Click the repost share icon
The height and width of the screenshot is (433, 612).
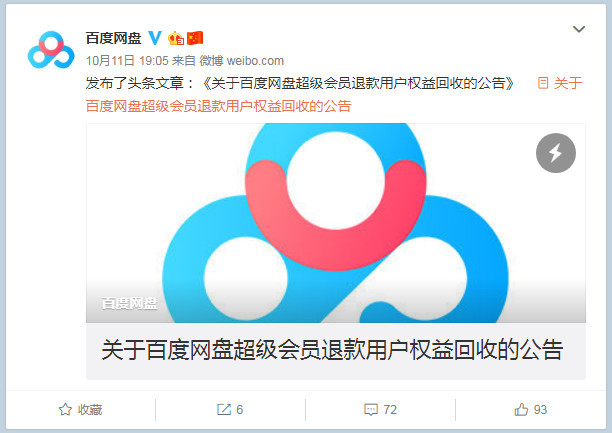(x=224, y=409)
